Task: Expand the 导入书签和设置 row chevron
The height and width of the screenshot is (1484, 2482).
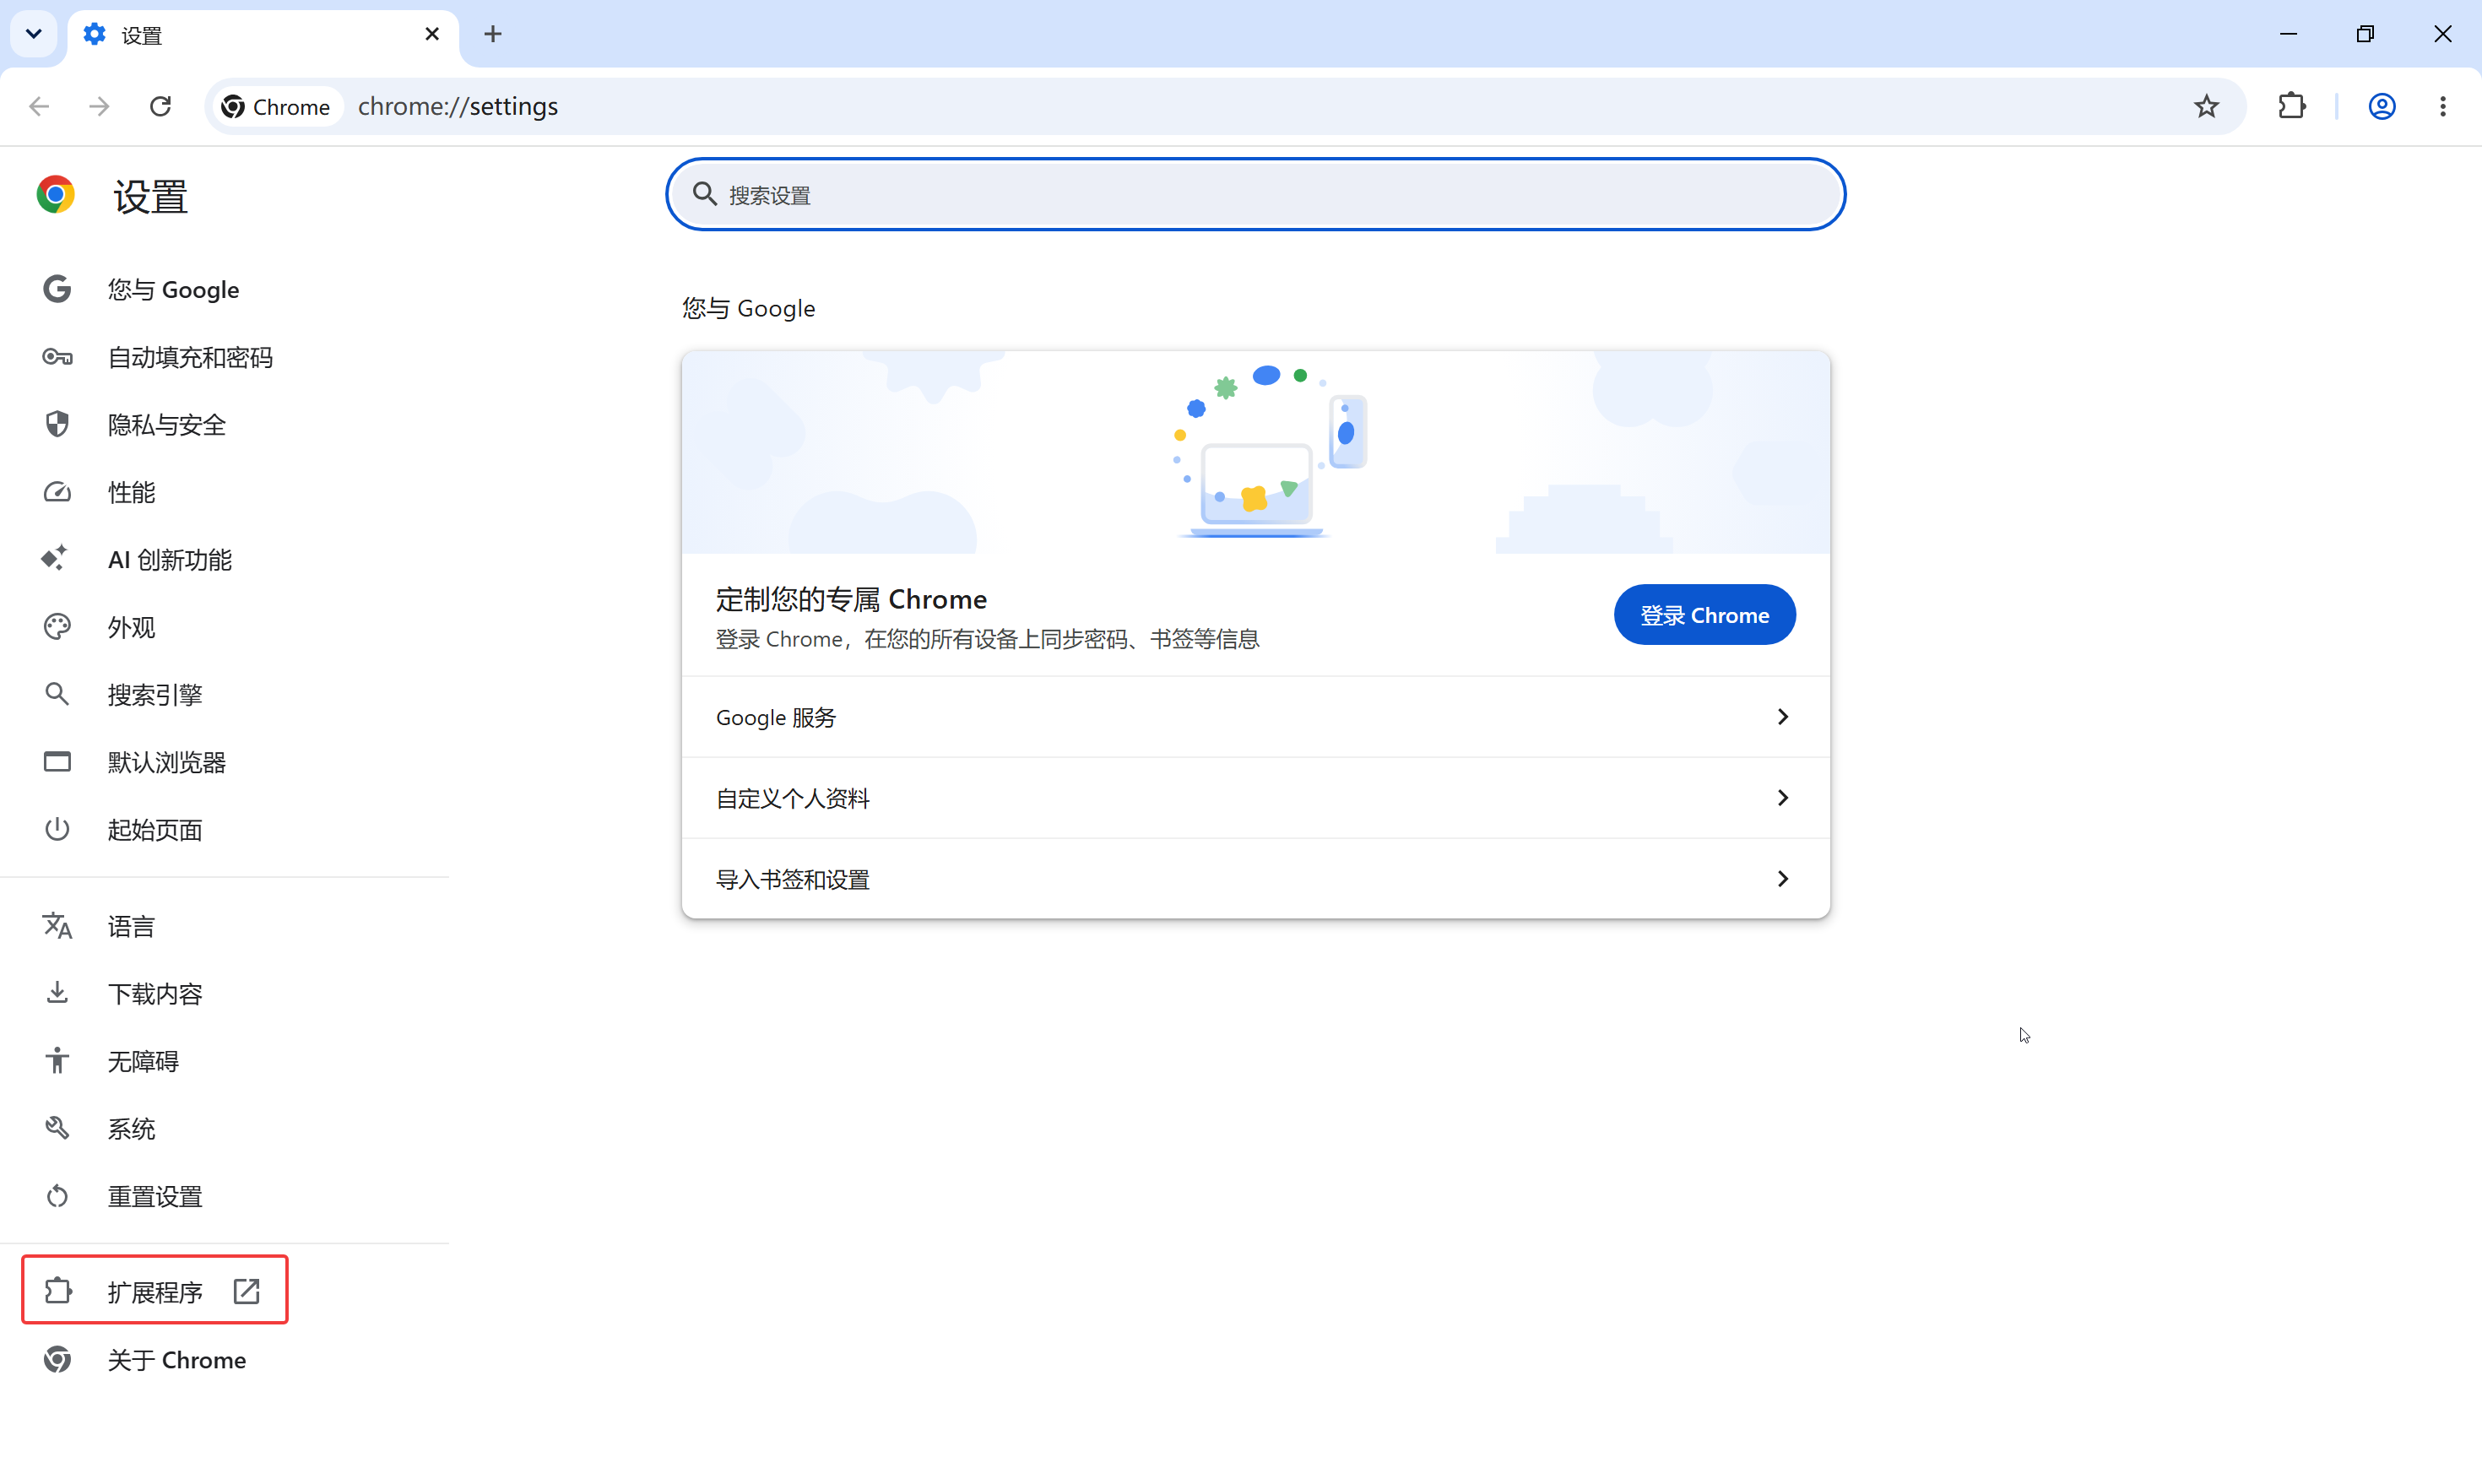Action: (1782, 878)
